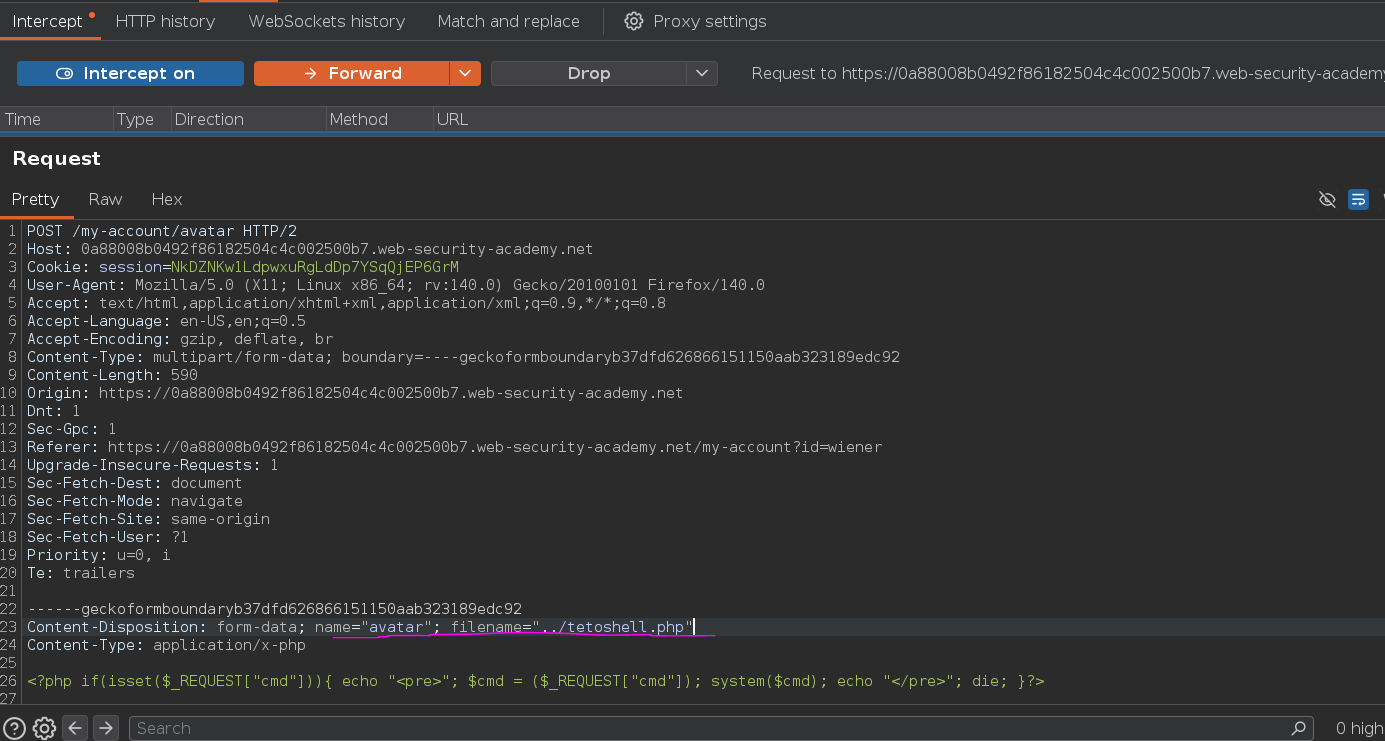1385x741 pixels.
Task: Click the User-Agent header line
Action: (396, 285)
